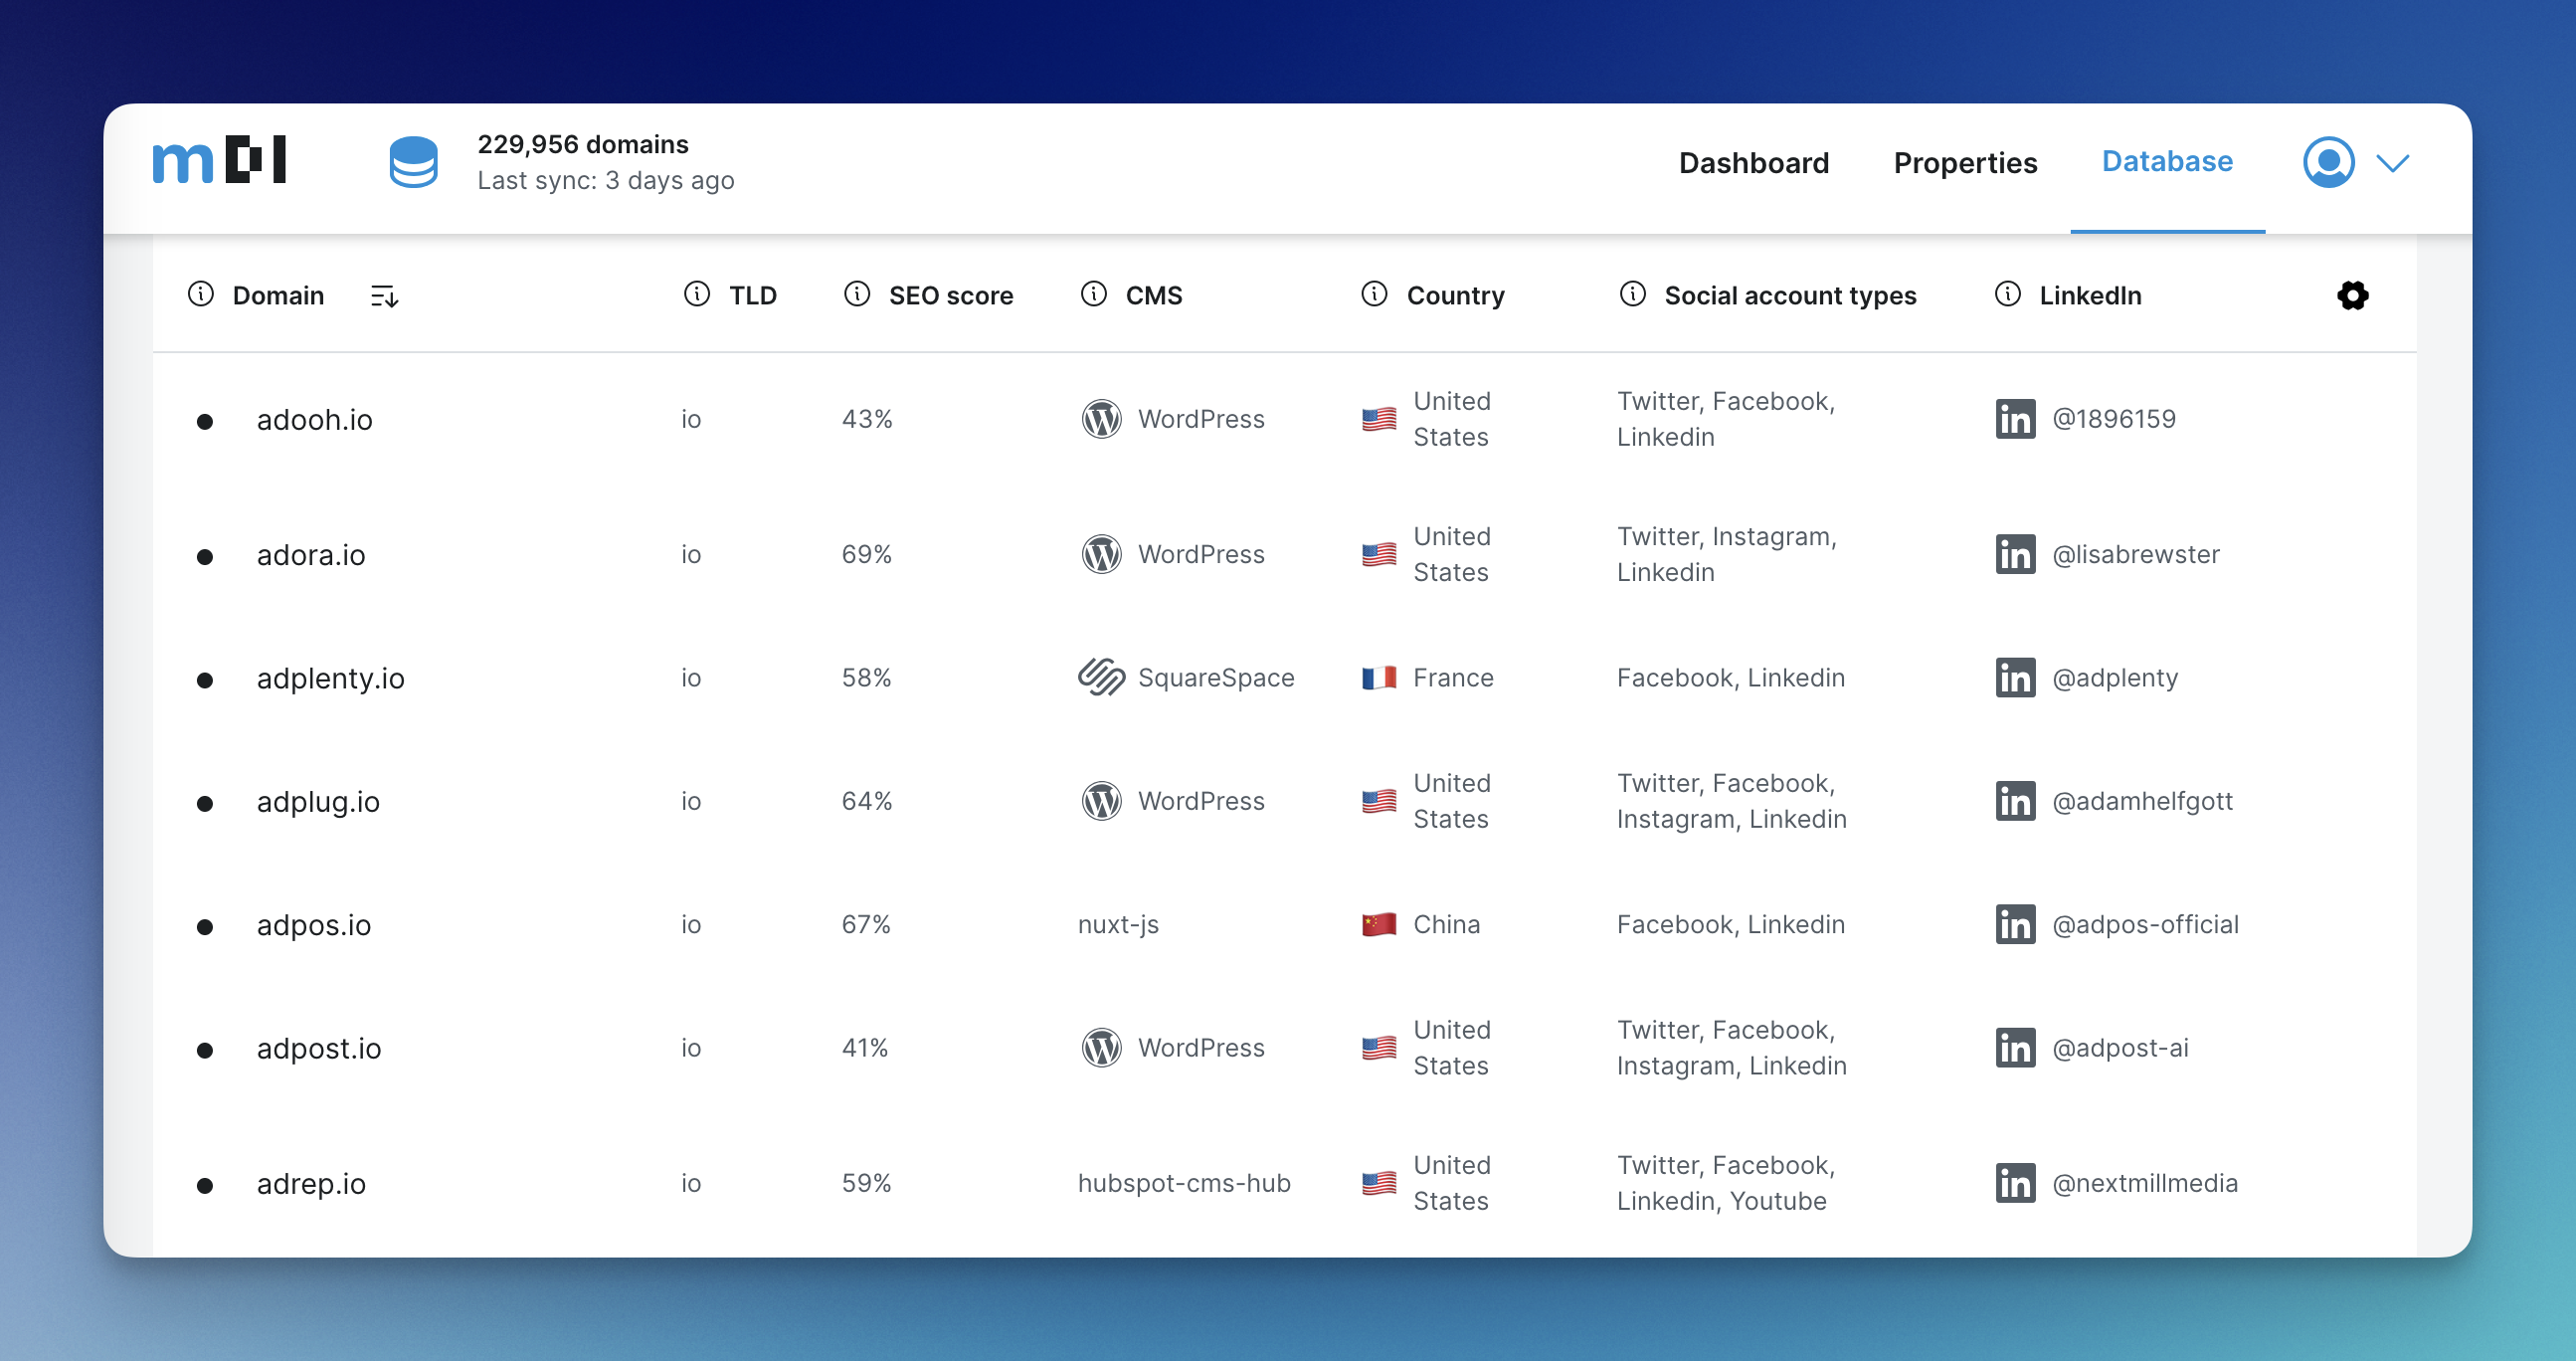Click the LinkedIn icon beside @lisabrewster
This screenshot has height=1361, width=2576.
(x=2015, y=554)
